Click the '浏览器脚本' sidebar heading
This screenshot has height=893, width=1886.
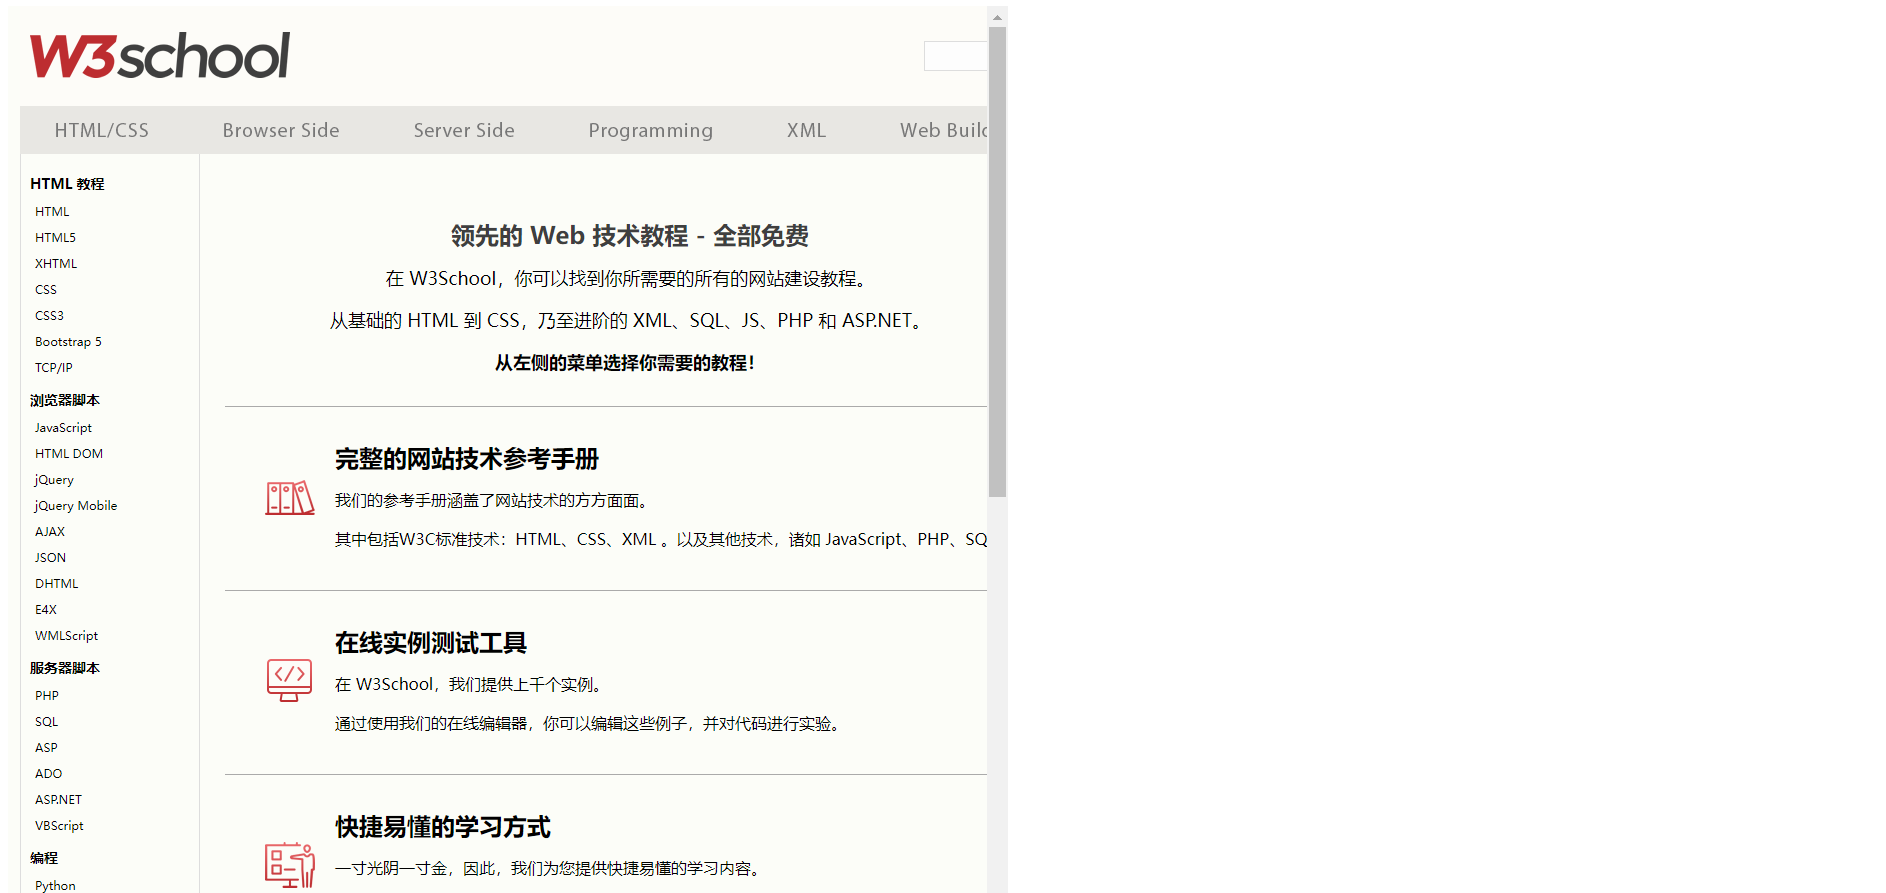(65, 400)
